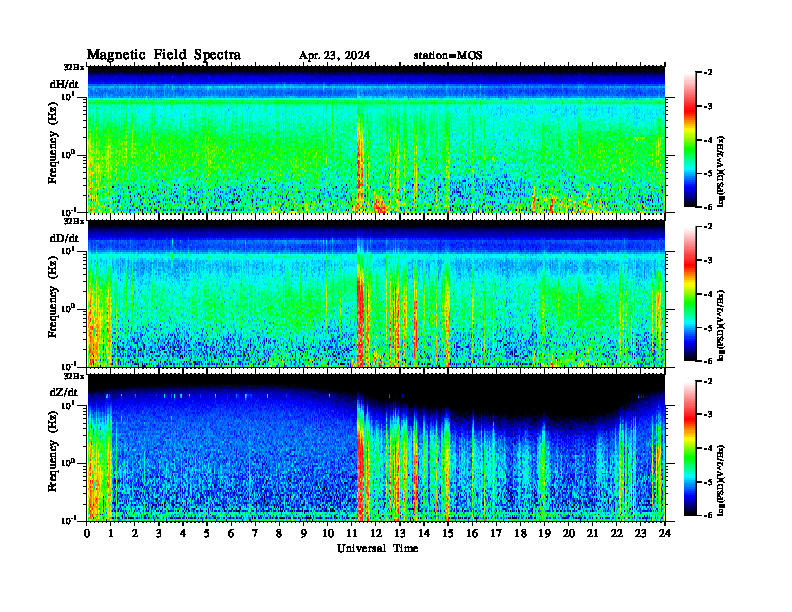Viewport: 792px width, 612px height.
Task: Click the '12' hour tick on time axis
Action: tap(376, 533)
